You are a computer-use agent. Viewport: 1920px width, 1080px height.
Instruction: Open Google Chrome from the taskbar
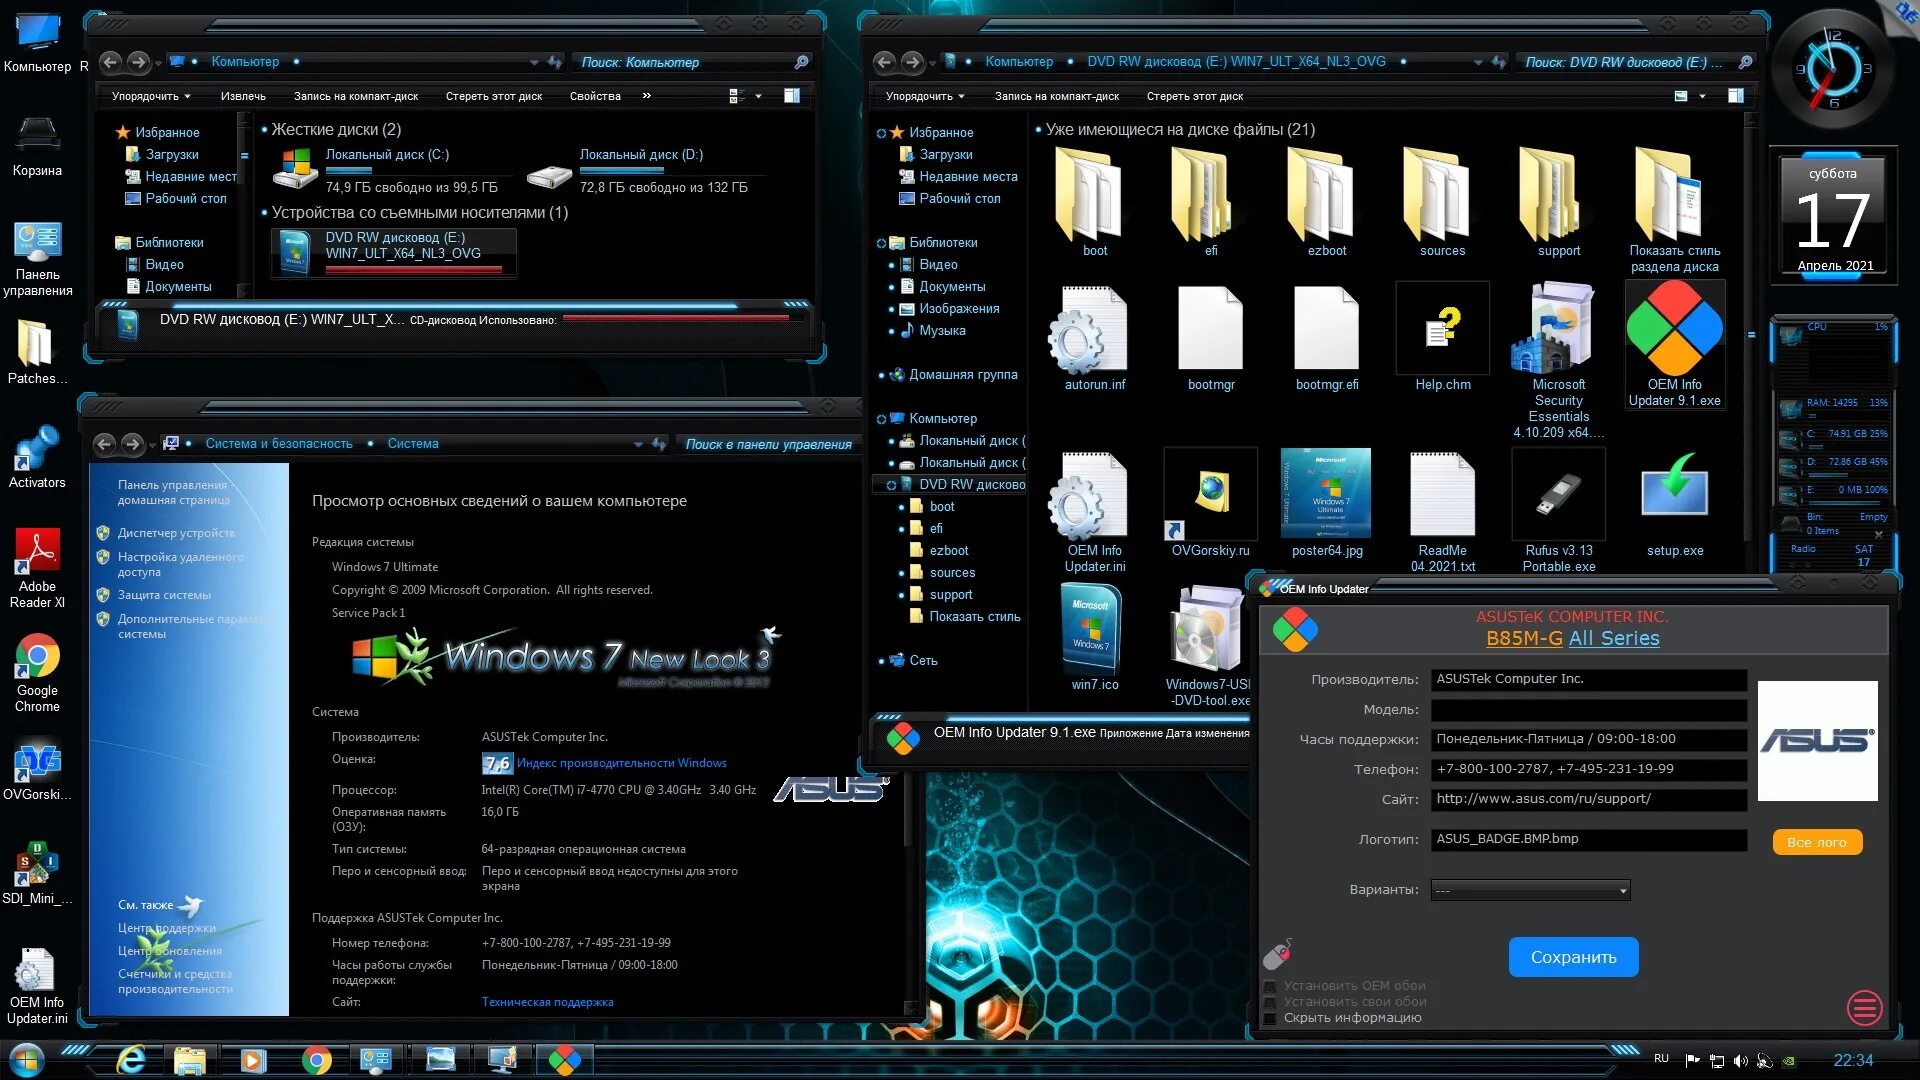(317, 1060)
